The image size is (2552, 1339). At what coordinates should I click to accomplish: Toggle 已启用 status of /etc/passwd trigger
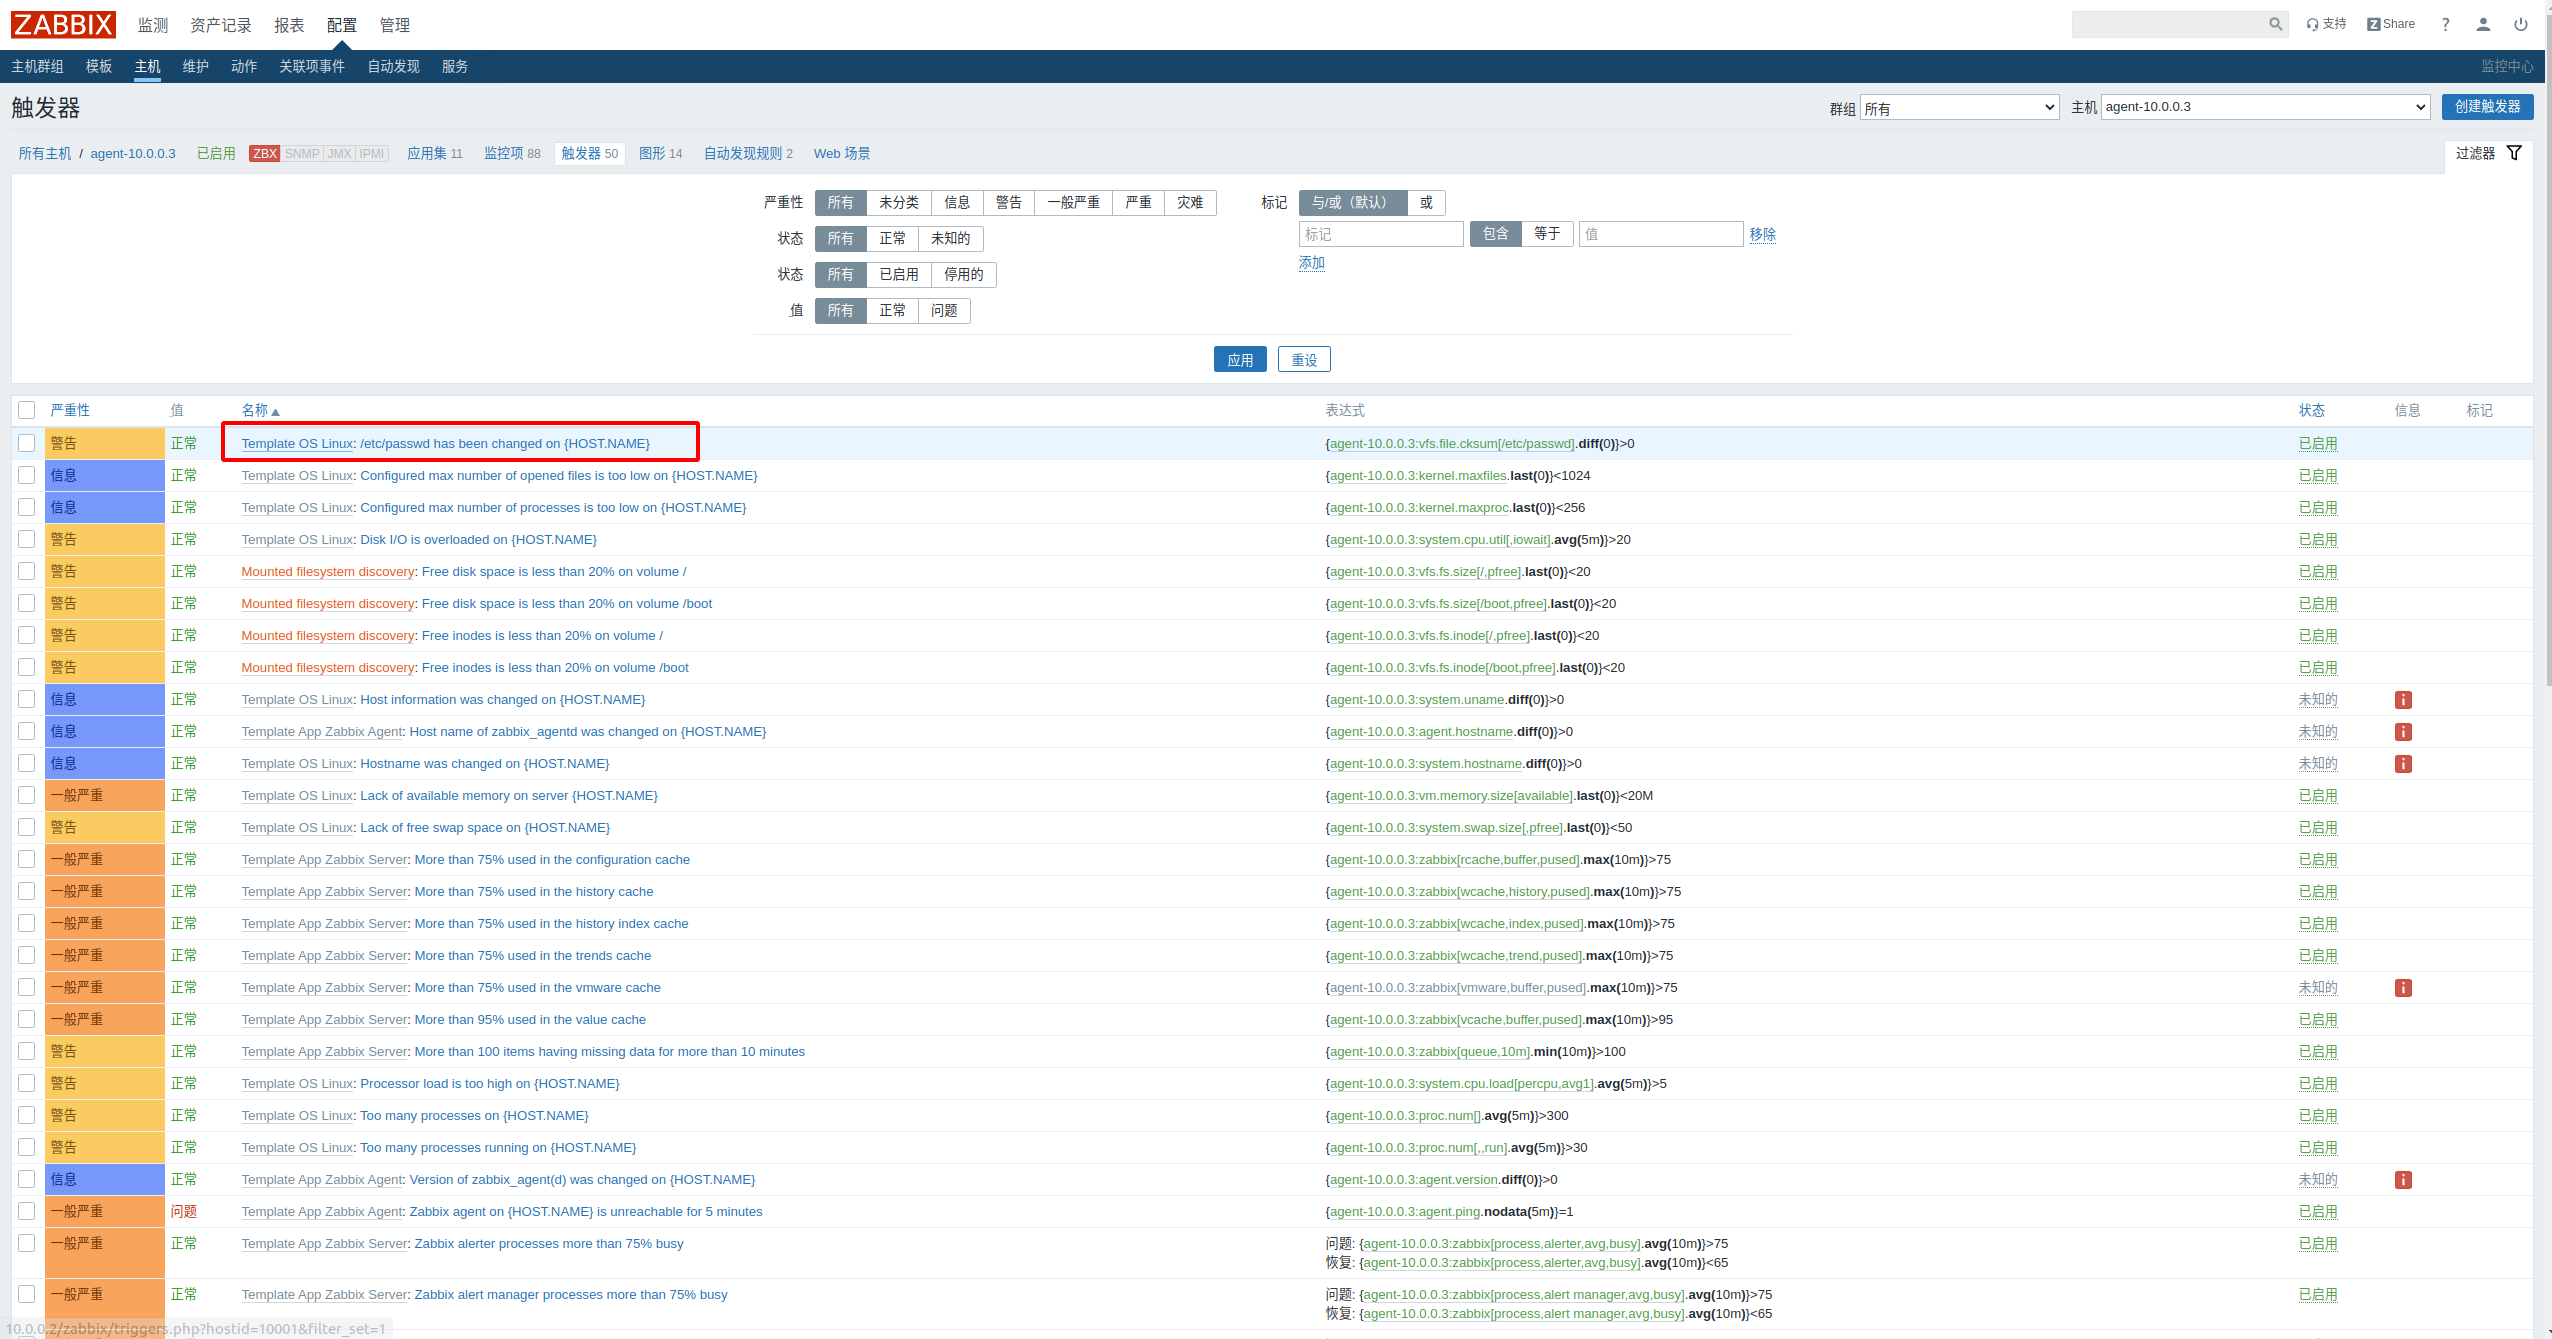[x=2317, y=444]
